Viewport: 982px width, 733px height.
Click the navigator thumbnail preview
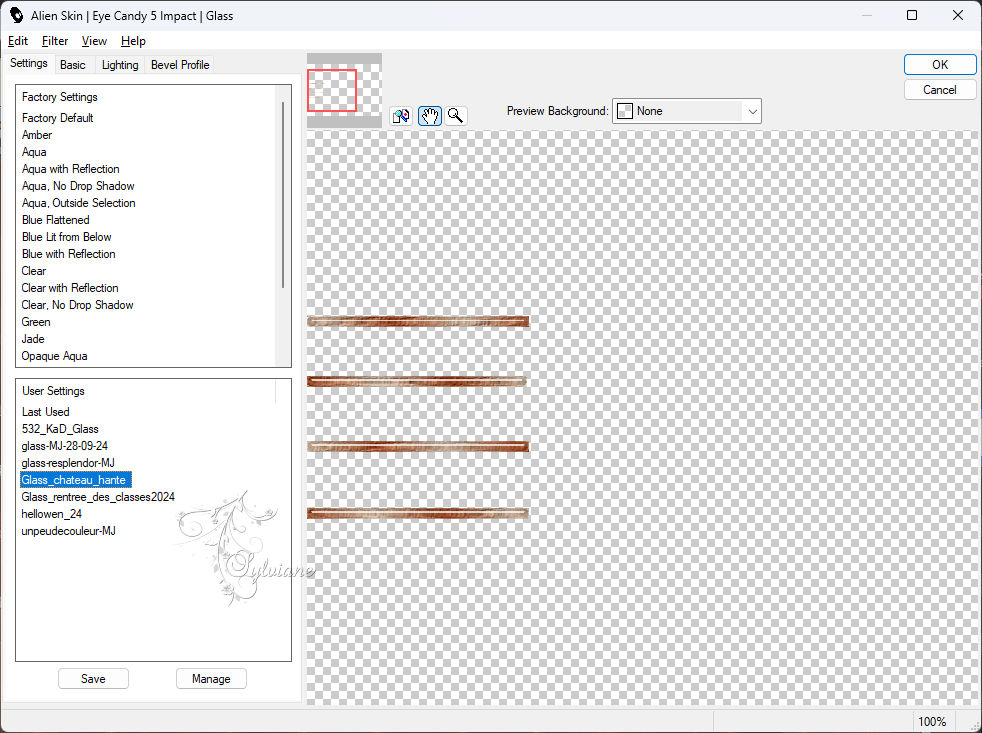pyautogui.click(x=344, y=90)
